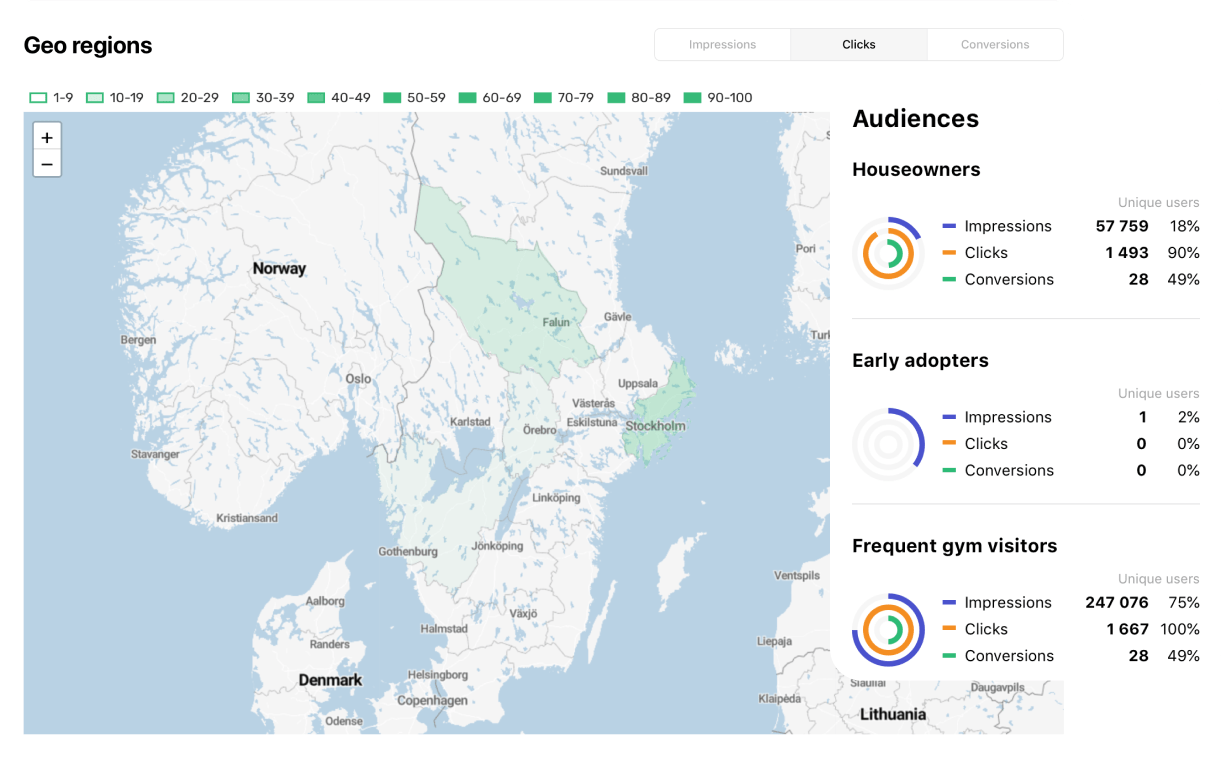Open the Conversions tab

pos(994,45)
